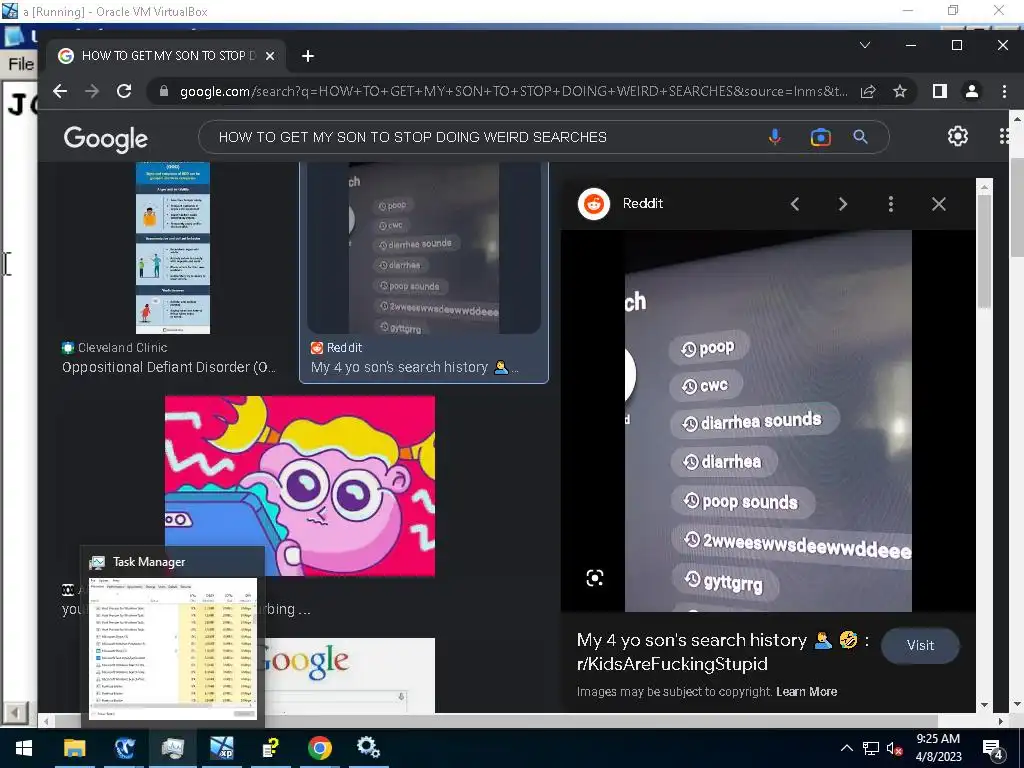1024x768 pixels.
Task: Click the horizontal scrollbar left arrow
Action: tap(46, 721)
